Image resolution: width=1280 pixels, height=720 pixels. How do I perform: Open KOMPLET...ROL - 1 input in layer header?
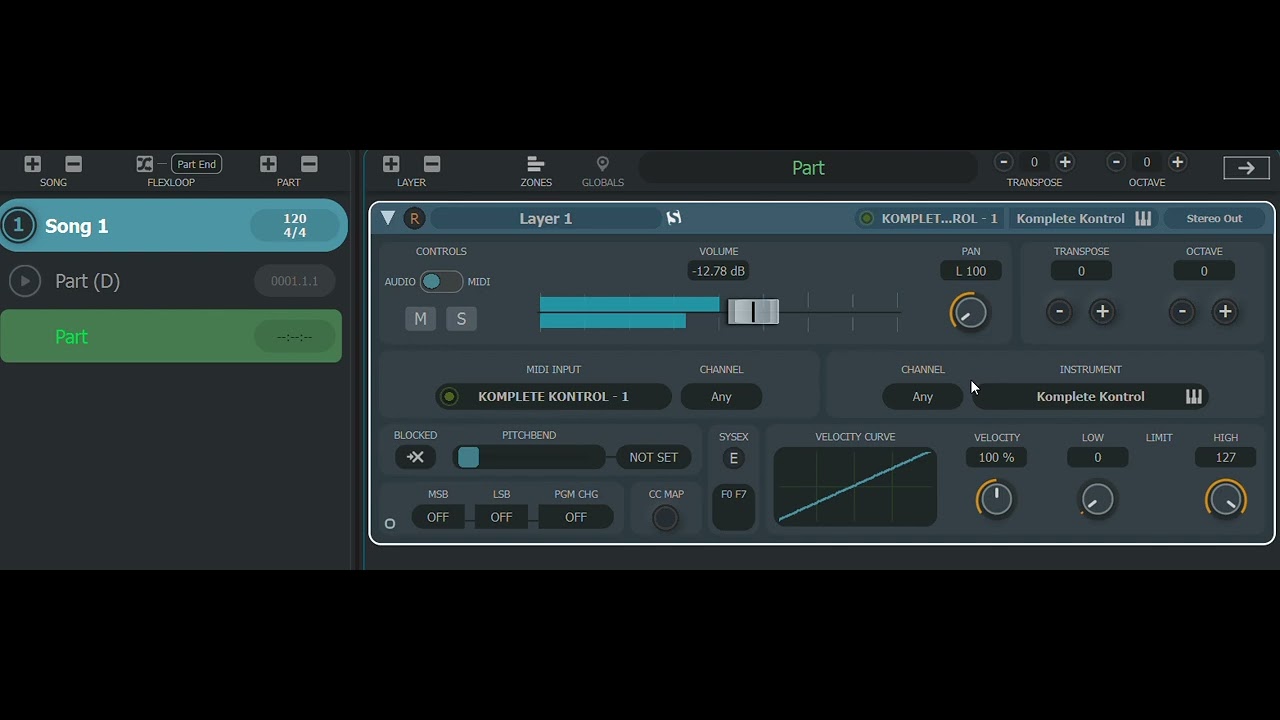click(x=929, y=218)
